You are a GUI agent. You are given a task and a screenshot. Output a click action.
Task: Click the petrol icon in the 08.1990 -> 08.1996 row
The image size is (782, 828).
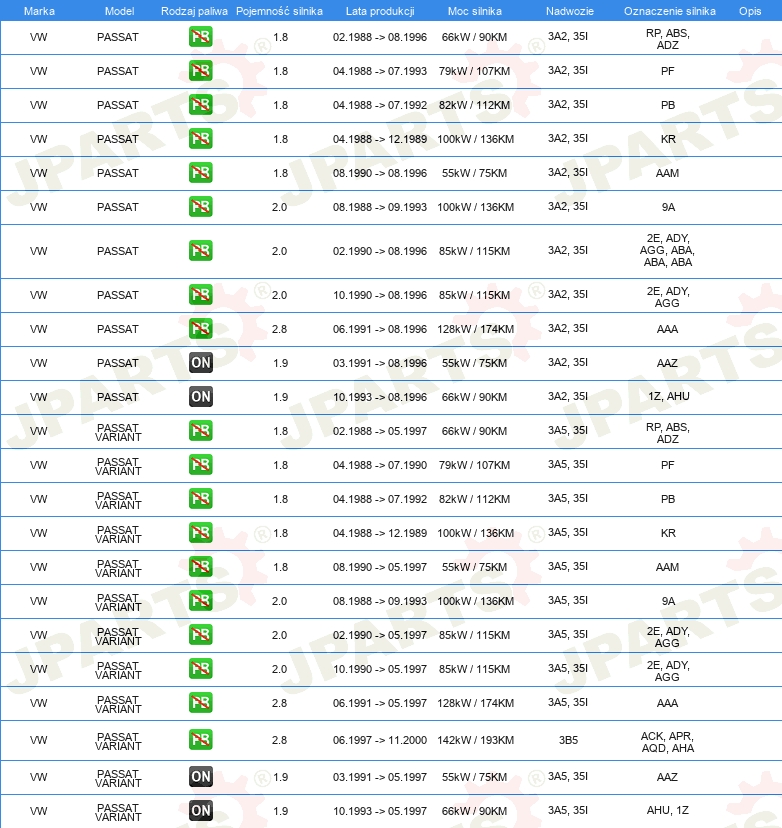coord(201,173)
